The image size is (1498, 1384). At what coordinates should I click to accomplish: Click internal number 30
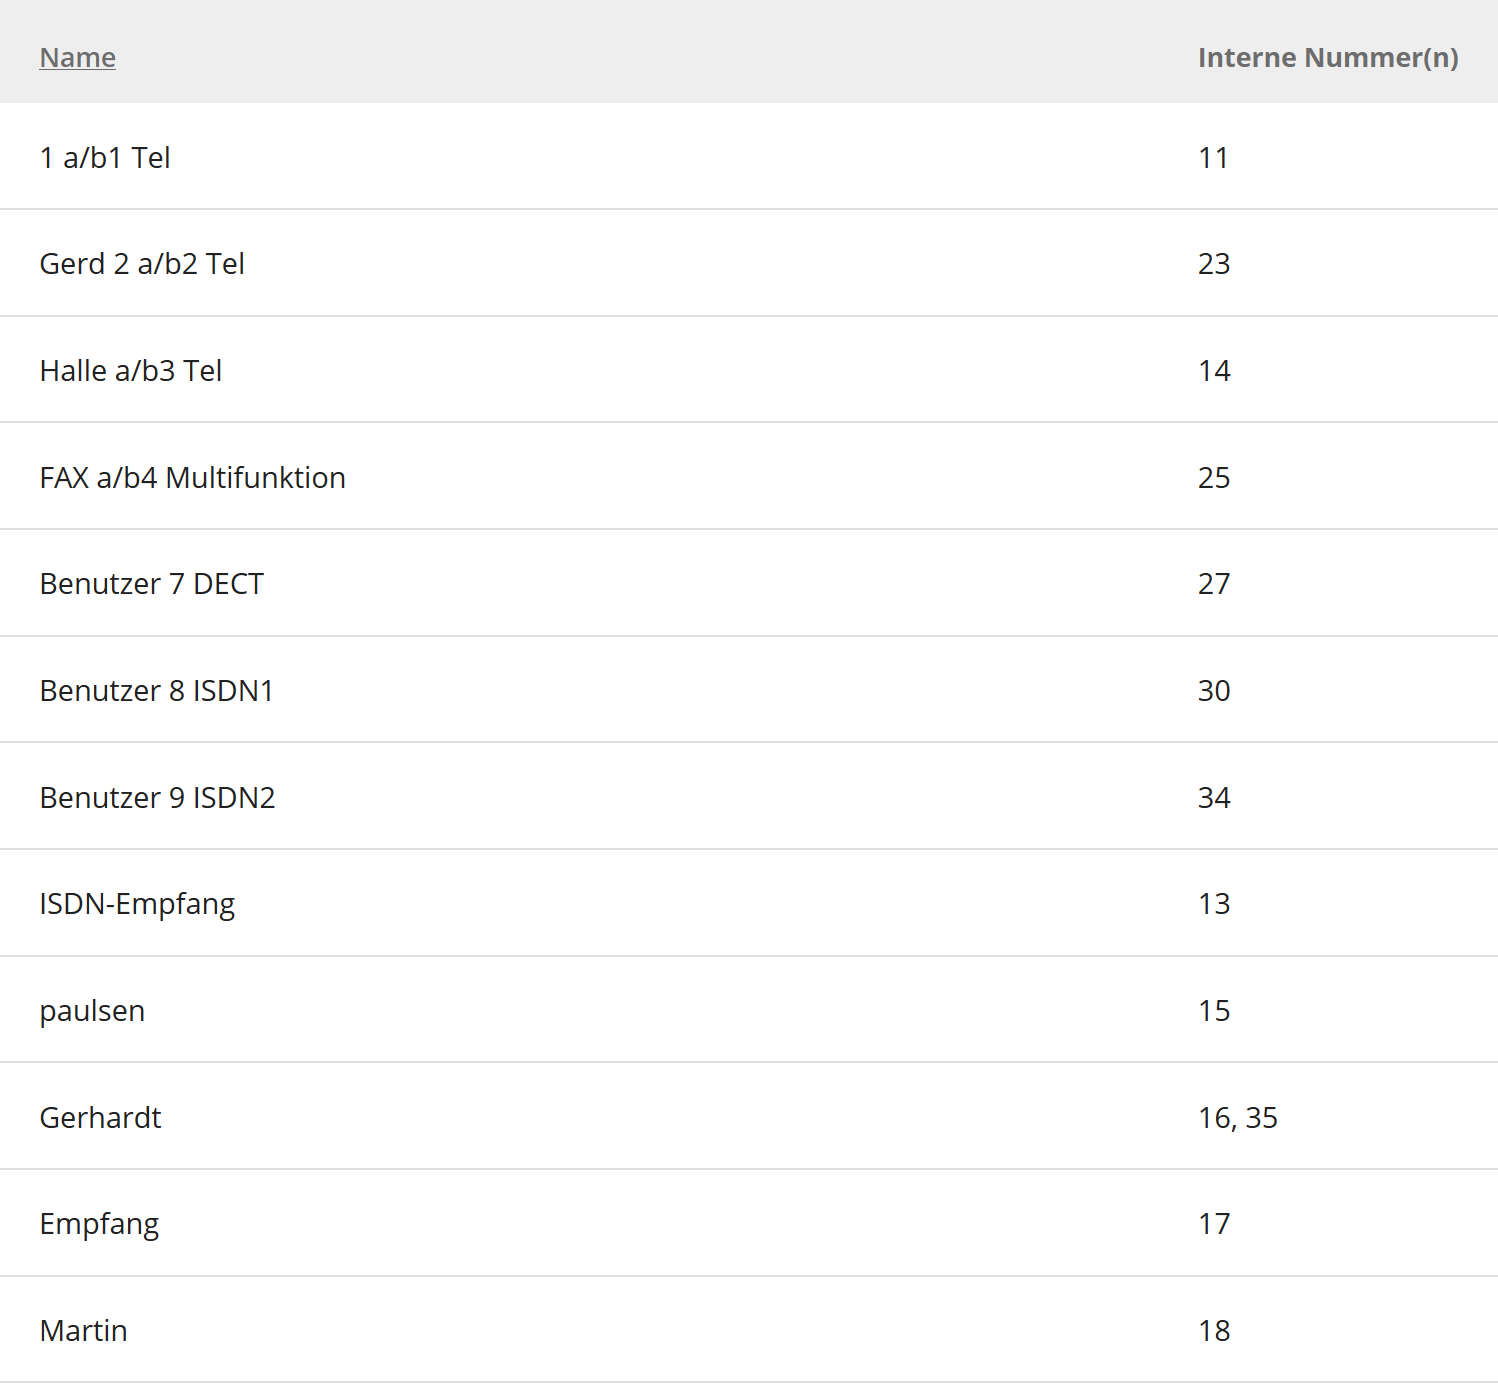pyautogui.click(x=1214, y=691)
